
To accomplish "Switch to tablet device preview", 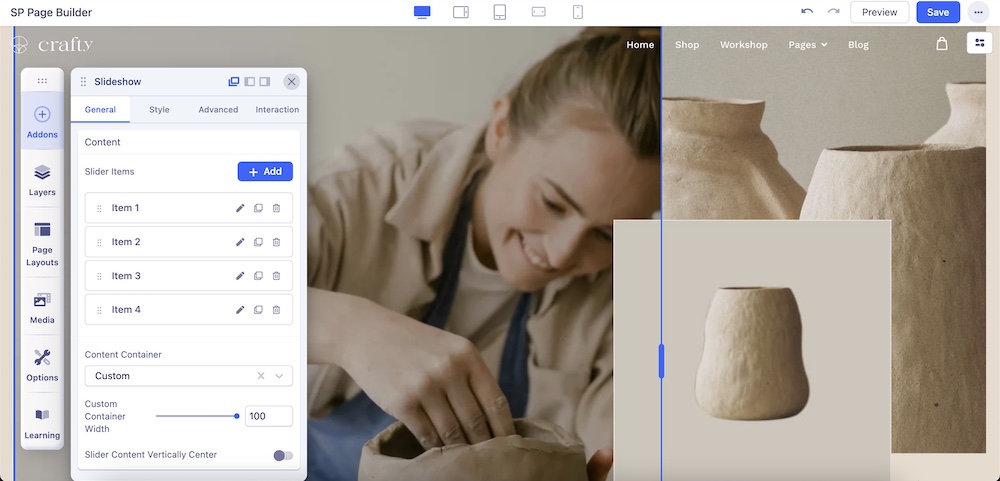I will coord(500,12).
